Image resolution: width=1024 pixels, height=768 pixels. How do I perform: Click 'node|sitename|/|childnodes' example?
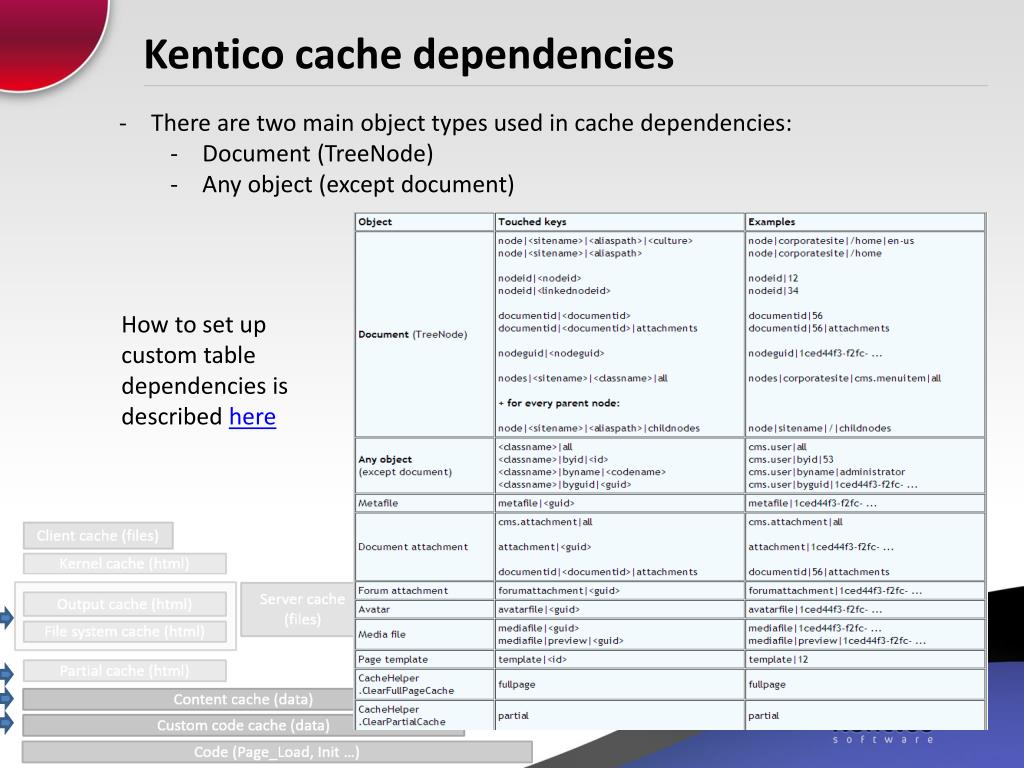[819, 428]
